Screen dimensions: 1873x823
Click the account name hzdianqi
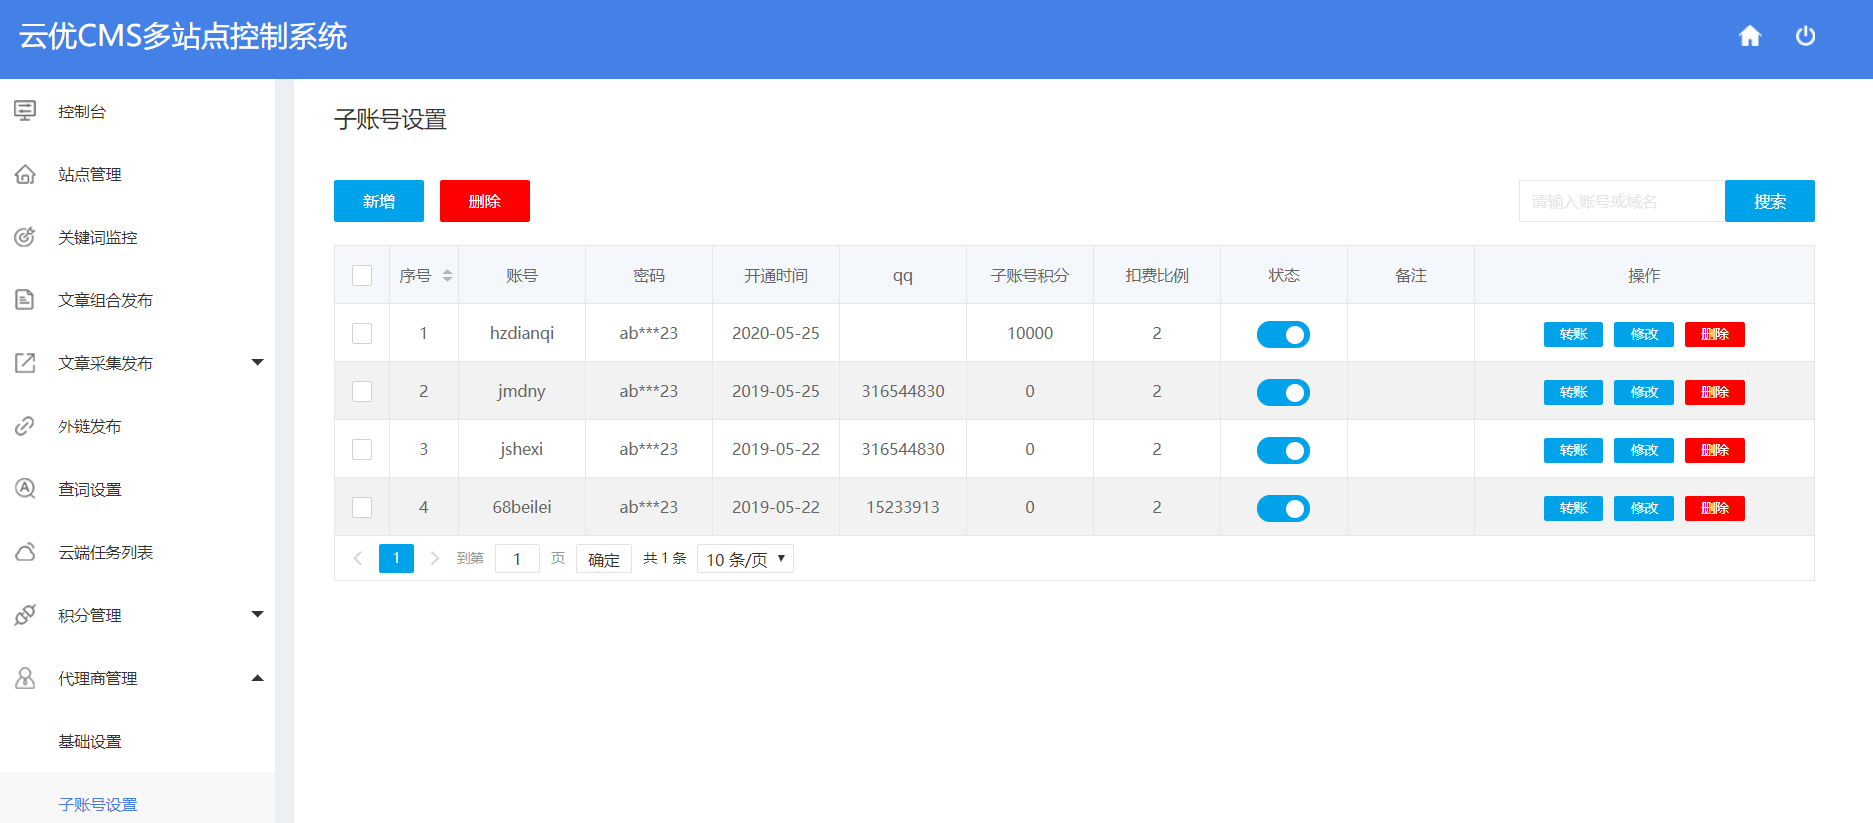click(522, 333)
